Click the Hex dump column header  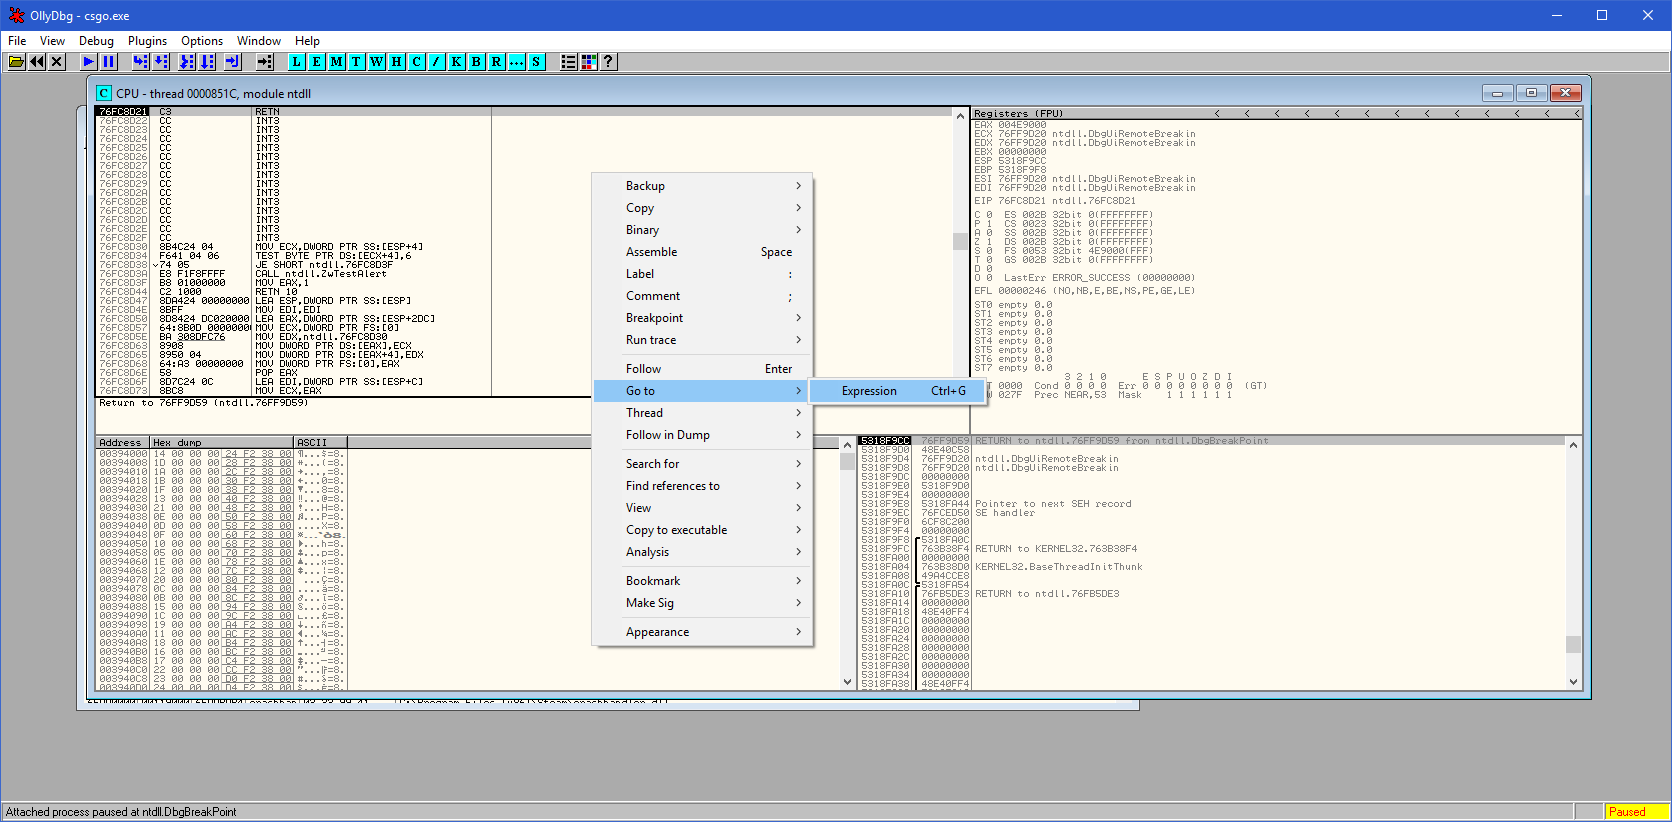pyautogui.click(x=222, y=442)
